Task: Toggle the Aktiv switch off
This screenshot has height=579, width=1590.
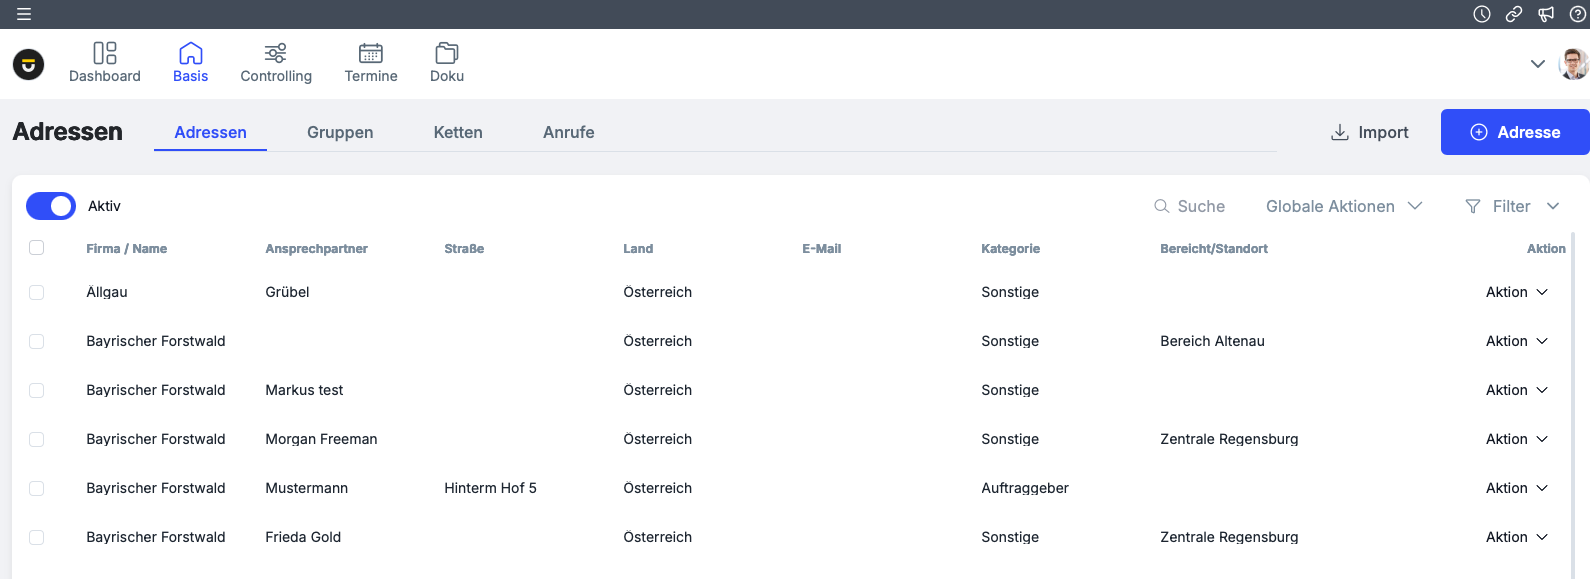Action: click(x=51, y=206)
